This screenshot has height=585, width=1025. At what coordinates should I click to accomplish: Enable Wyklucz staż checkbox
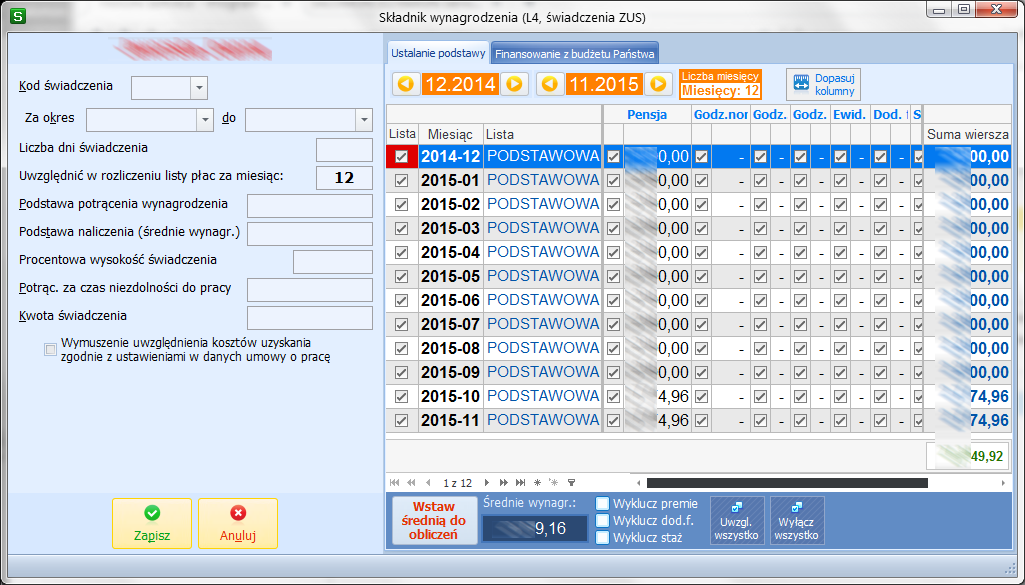click(603, 538)
